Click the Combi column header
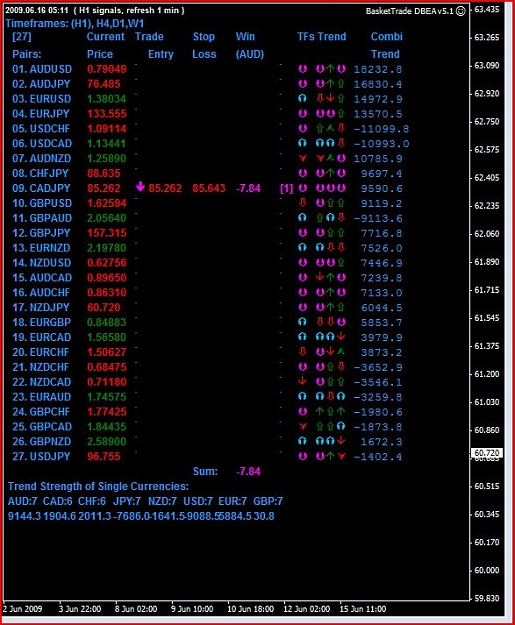 [x=387, y=37]
